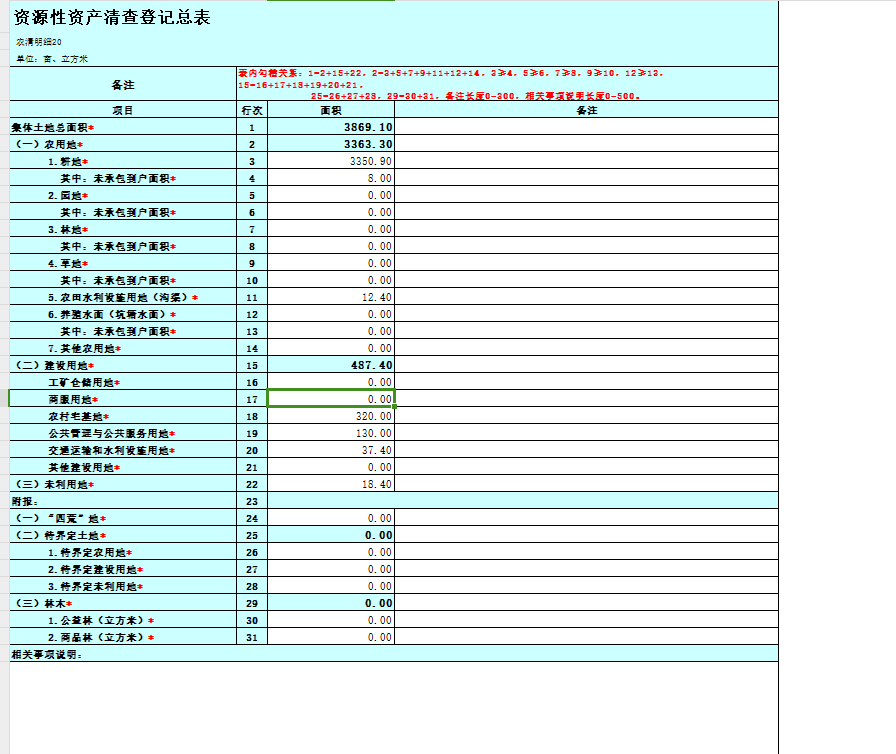
Task: Click the （三）林木 label cell
Action: tap(123, 603)
